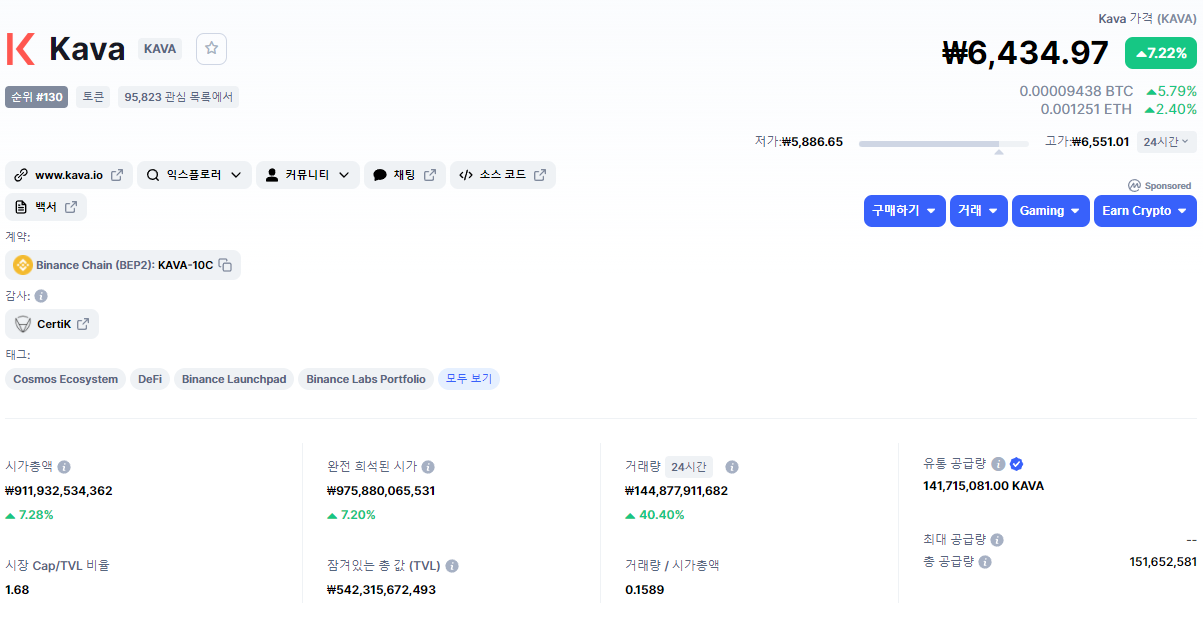Click info icon beside 완전 희석된 시가
Image resolution: width=1203 pixels, height=618 pixels.
coord(428,467)
